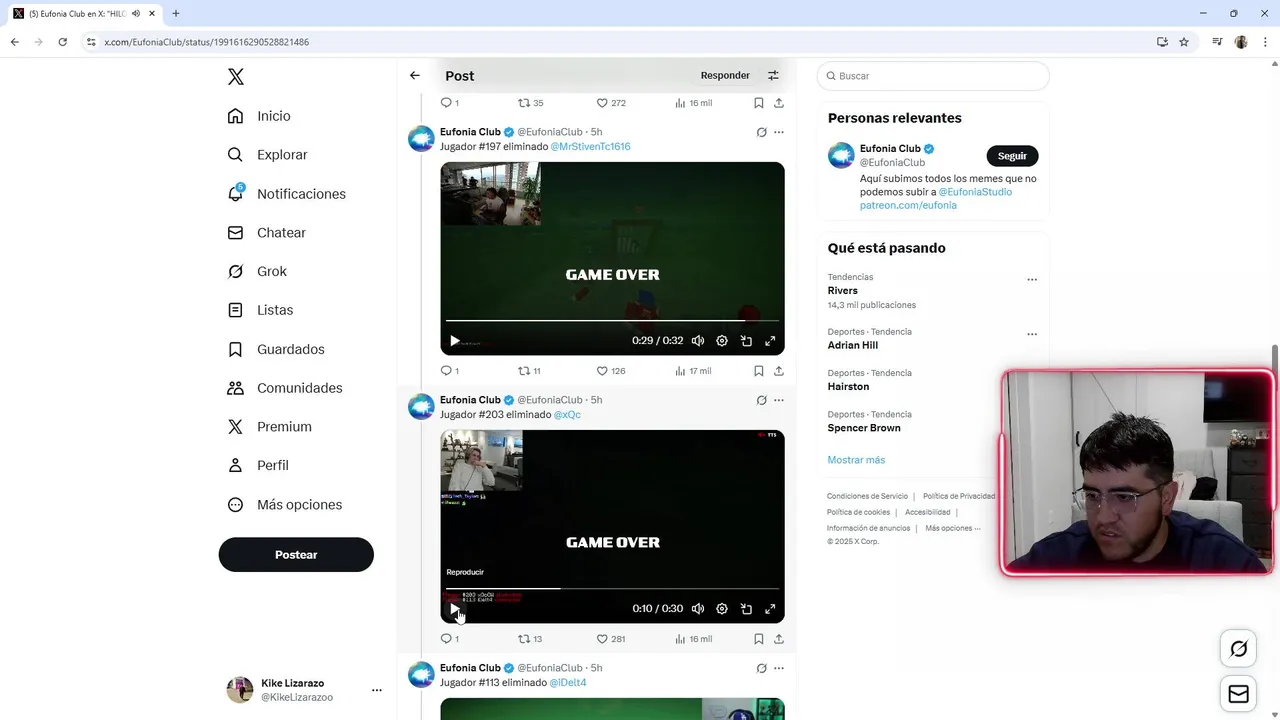
Task: Open the Spencer Brown trend
Action: (864, 428)
